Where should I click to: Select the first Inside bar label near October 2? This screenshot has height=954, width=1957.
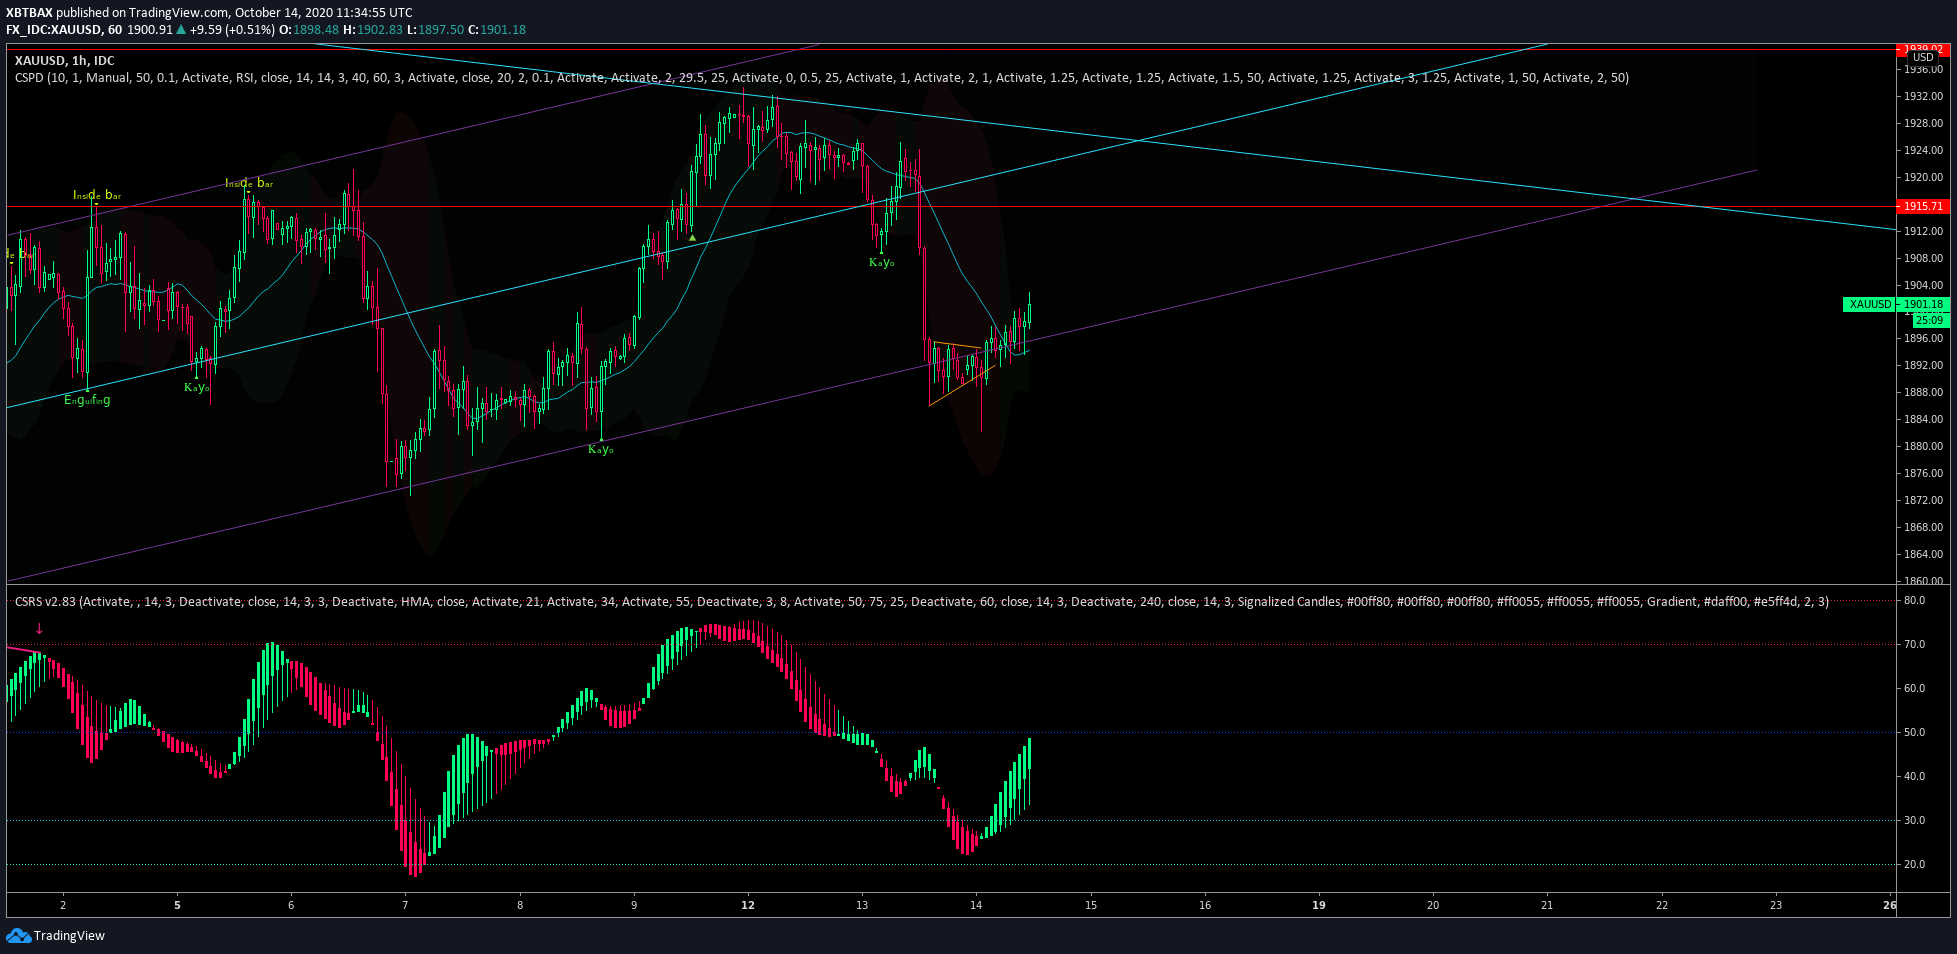pyautogui.click(x=97, y=195)
